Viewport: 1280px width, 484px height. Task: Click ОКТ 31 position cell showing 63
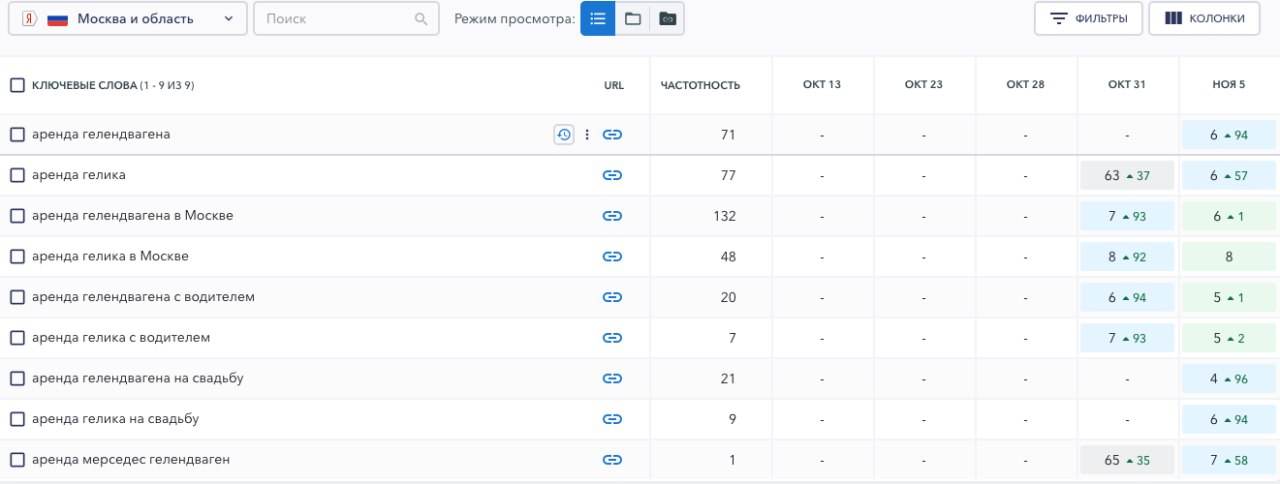click(1127, 175)
